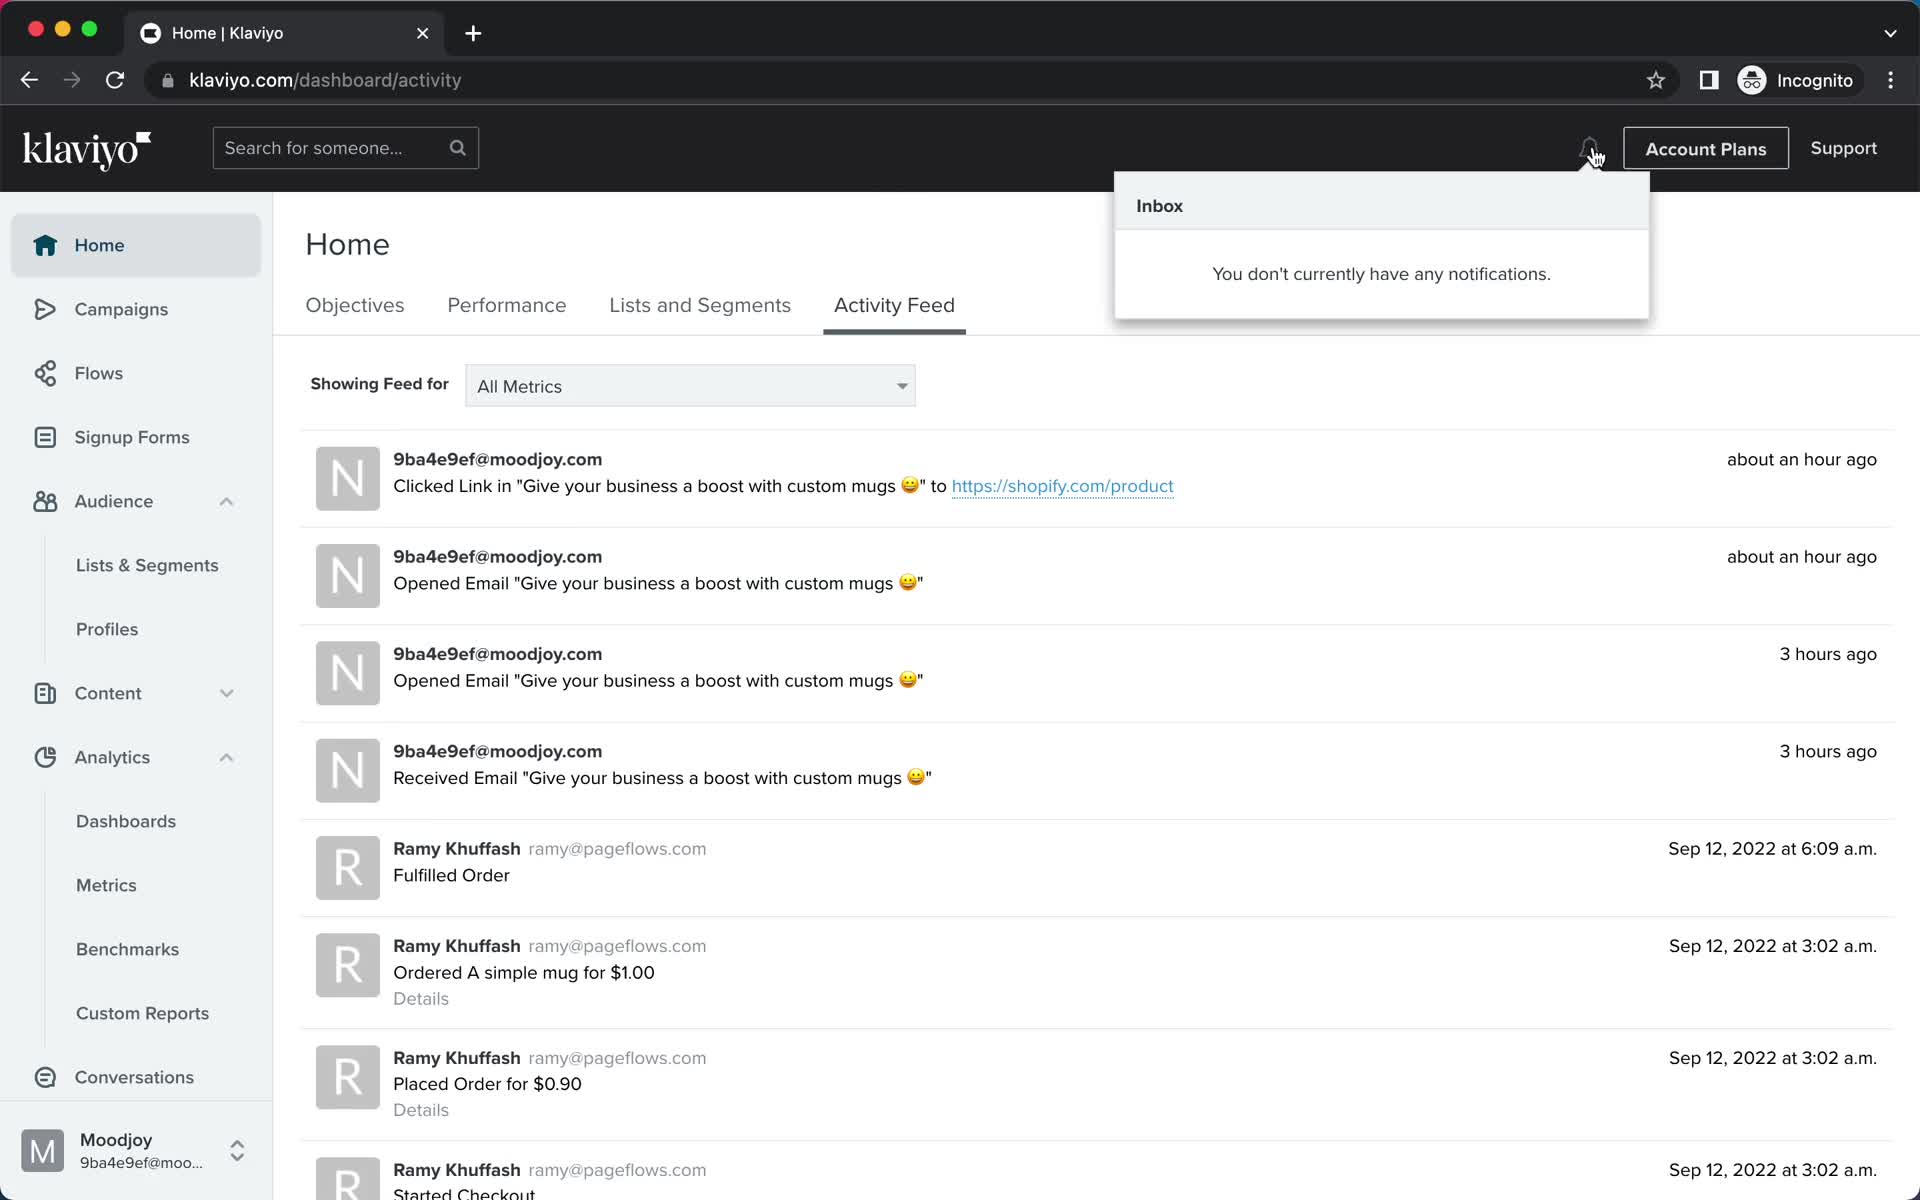Viewport: 1920px width, 1200px height.
Task: Click the Account Plans button
Action: [x=1706, y=148]
